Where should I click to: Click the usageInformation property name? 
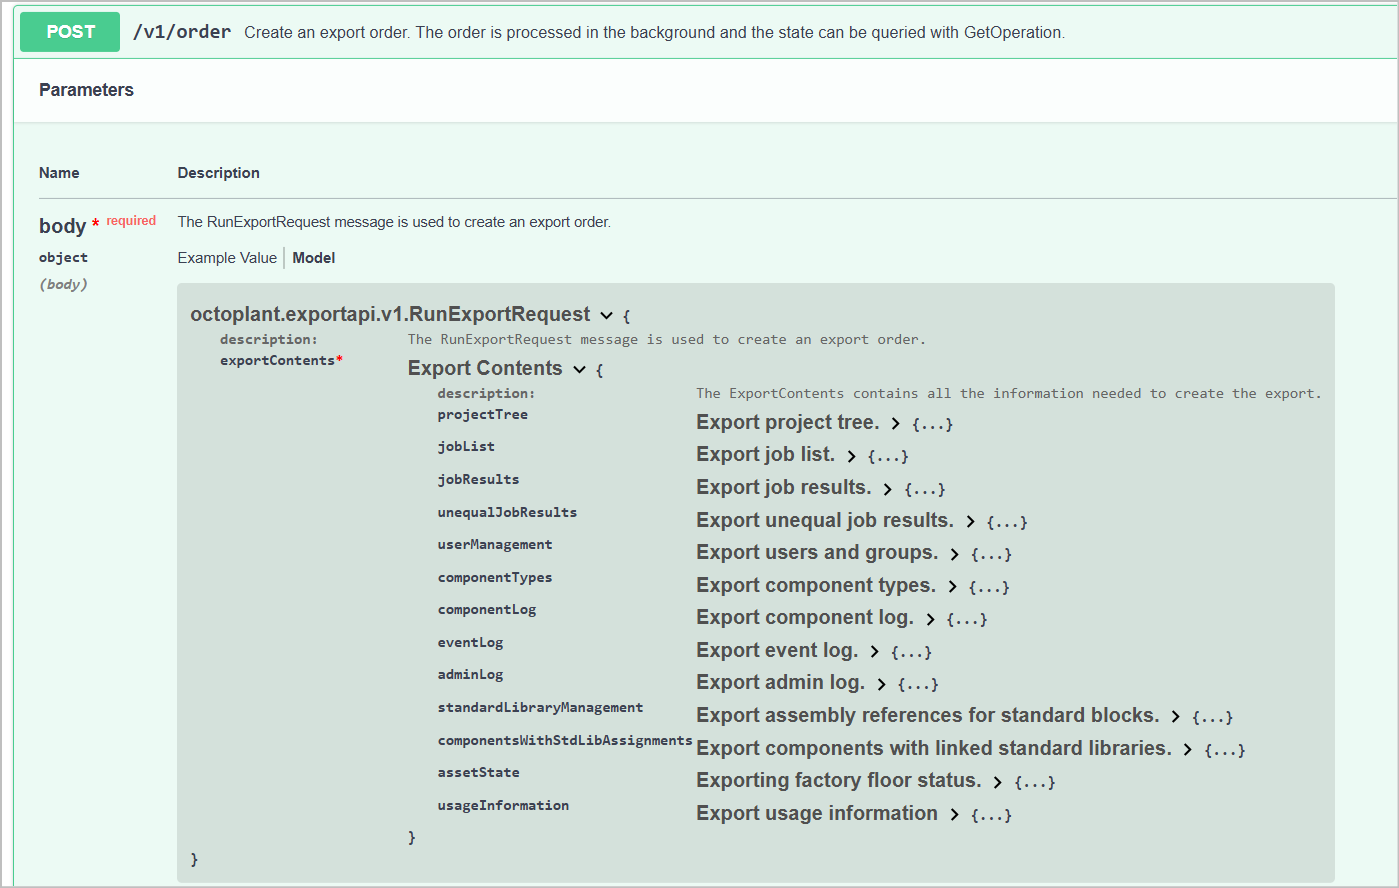(504, 805)
